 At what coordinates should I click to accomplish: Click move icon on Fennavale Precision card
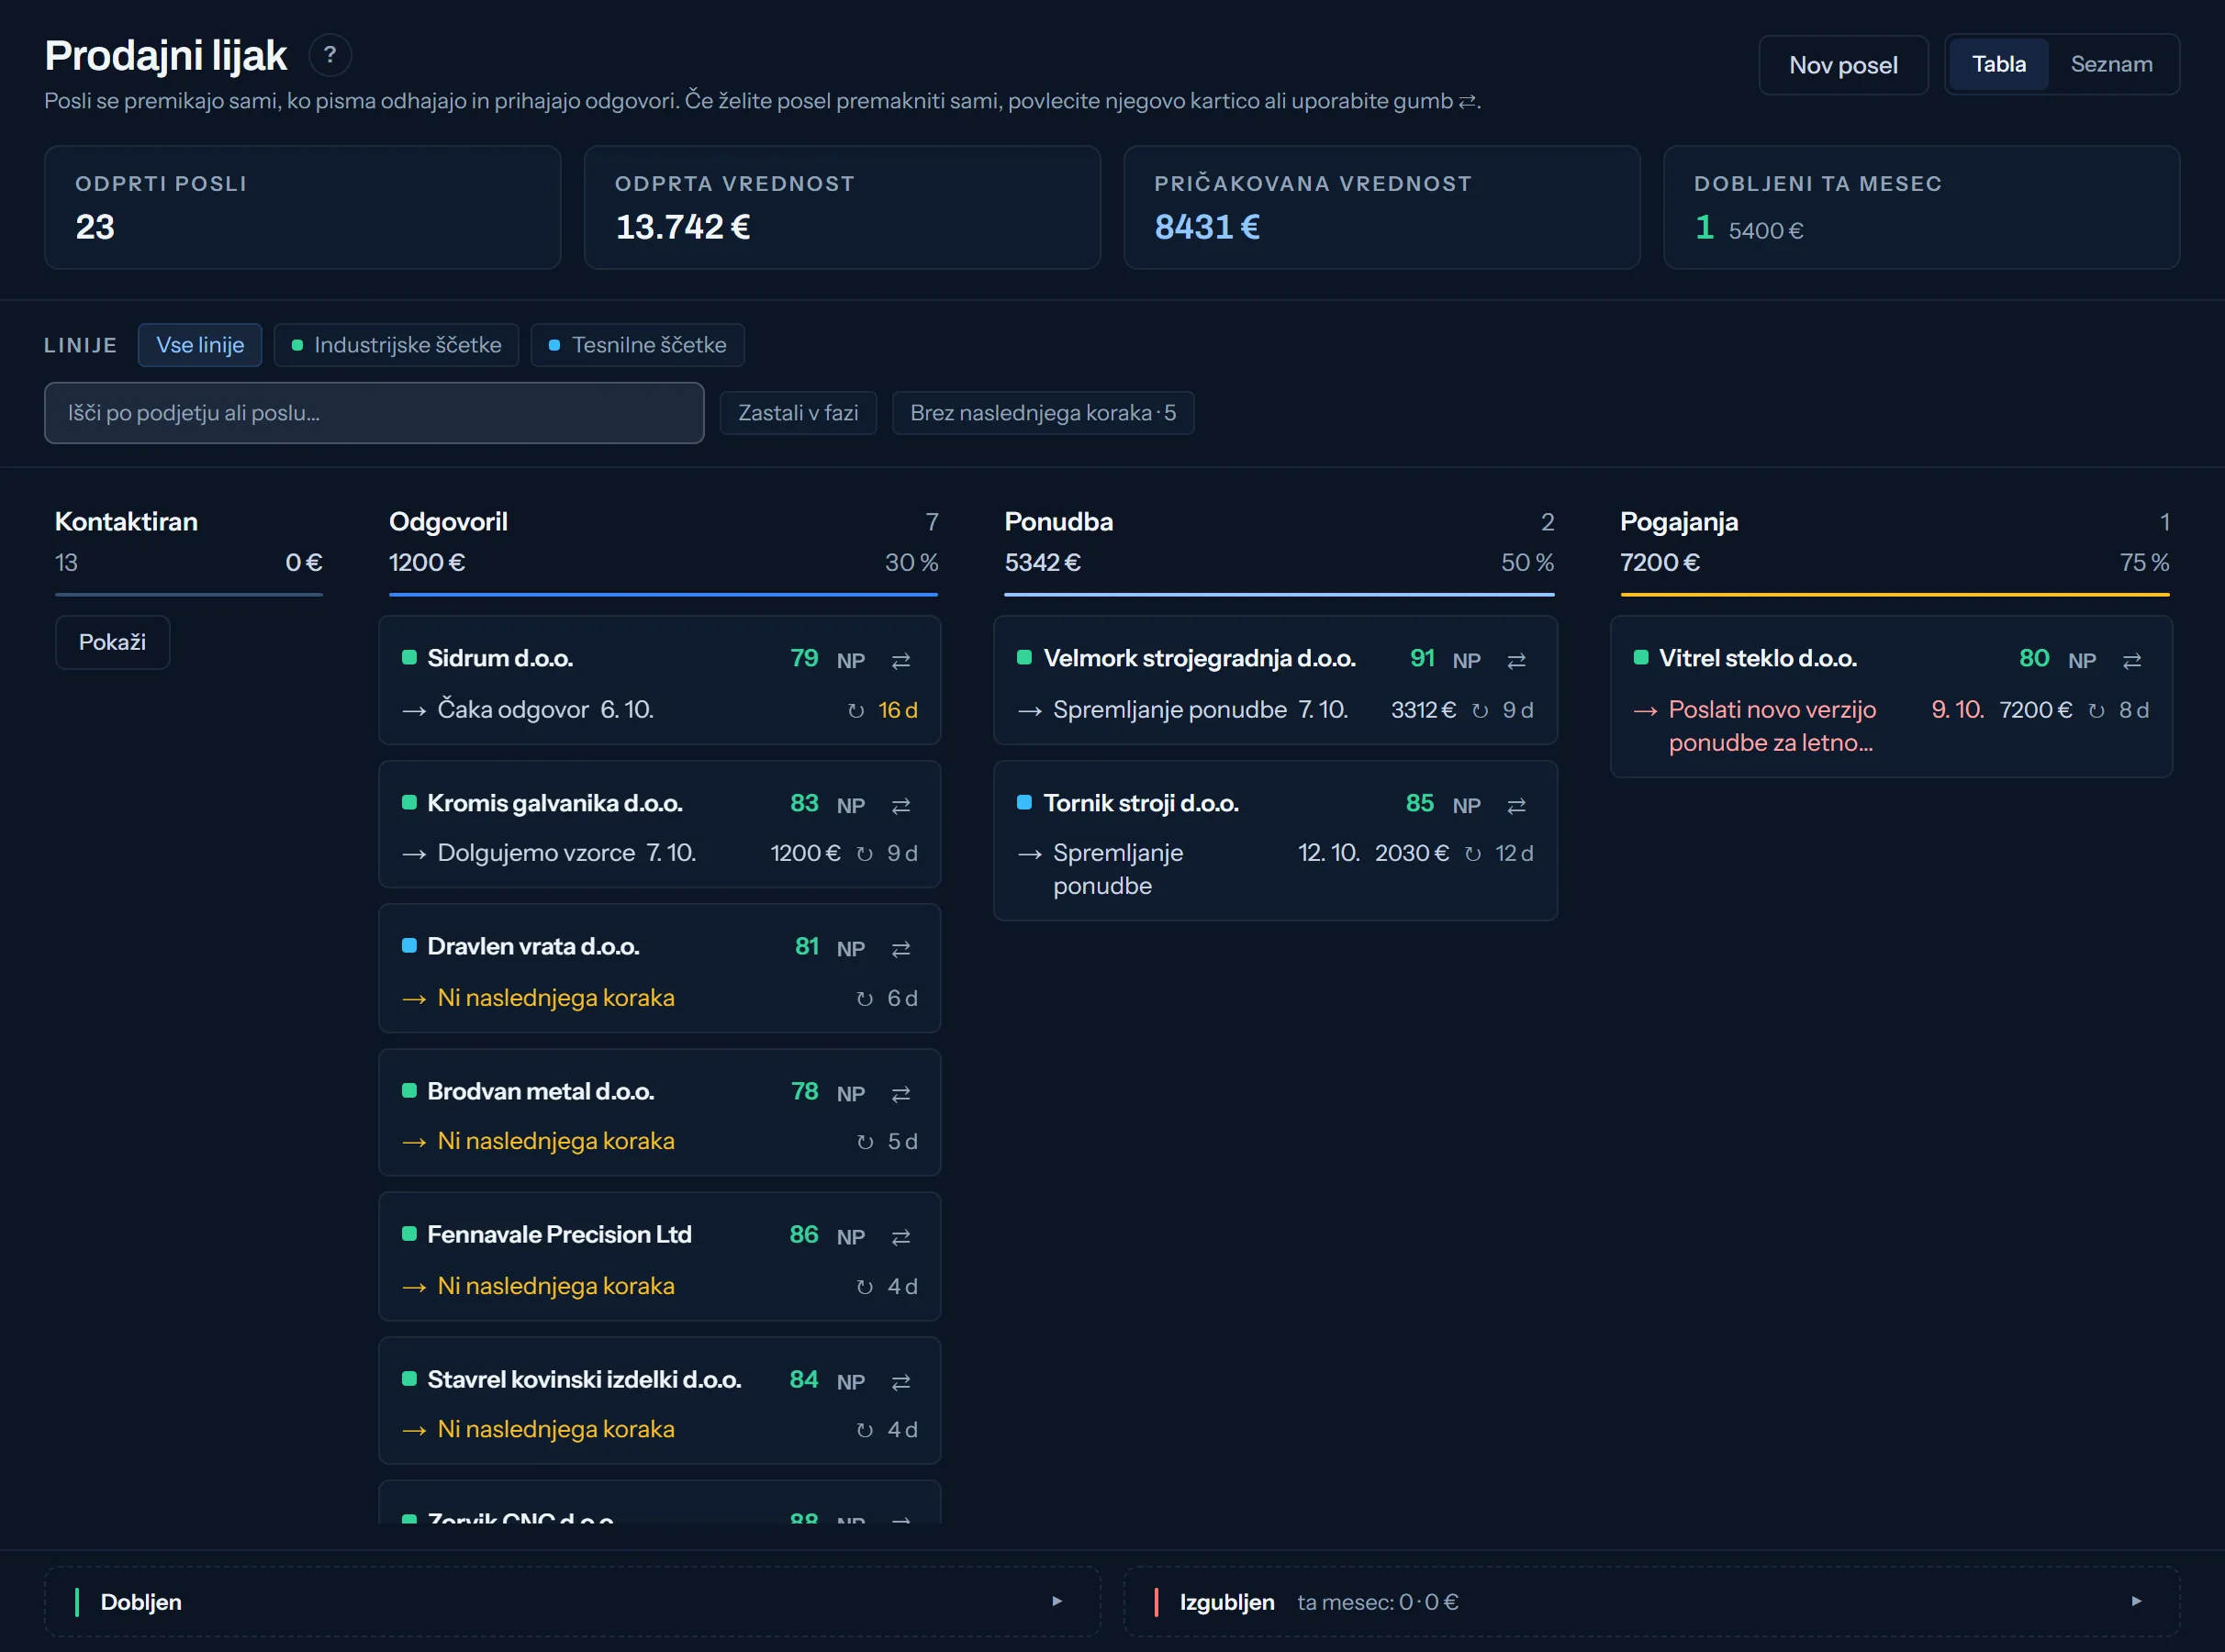point(900,1236)
